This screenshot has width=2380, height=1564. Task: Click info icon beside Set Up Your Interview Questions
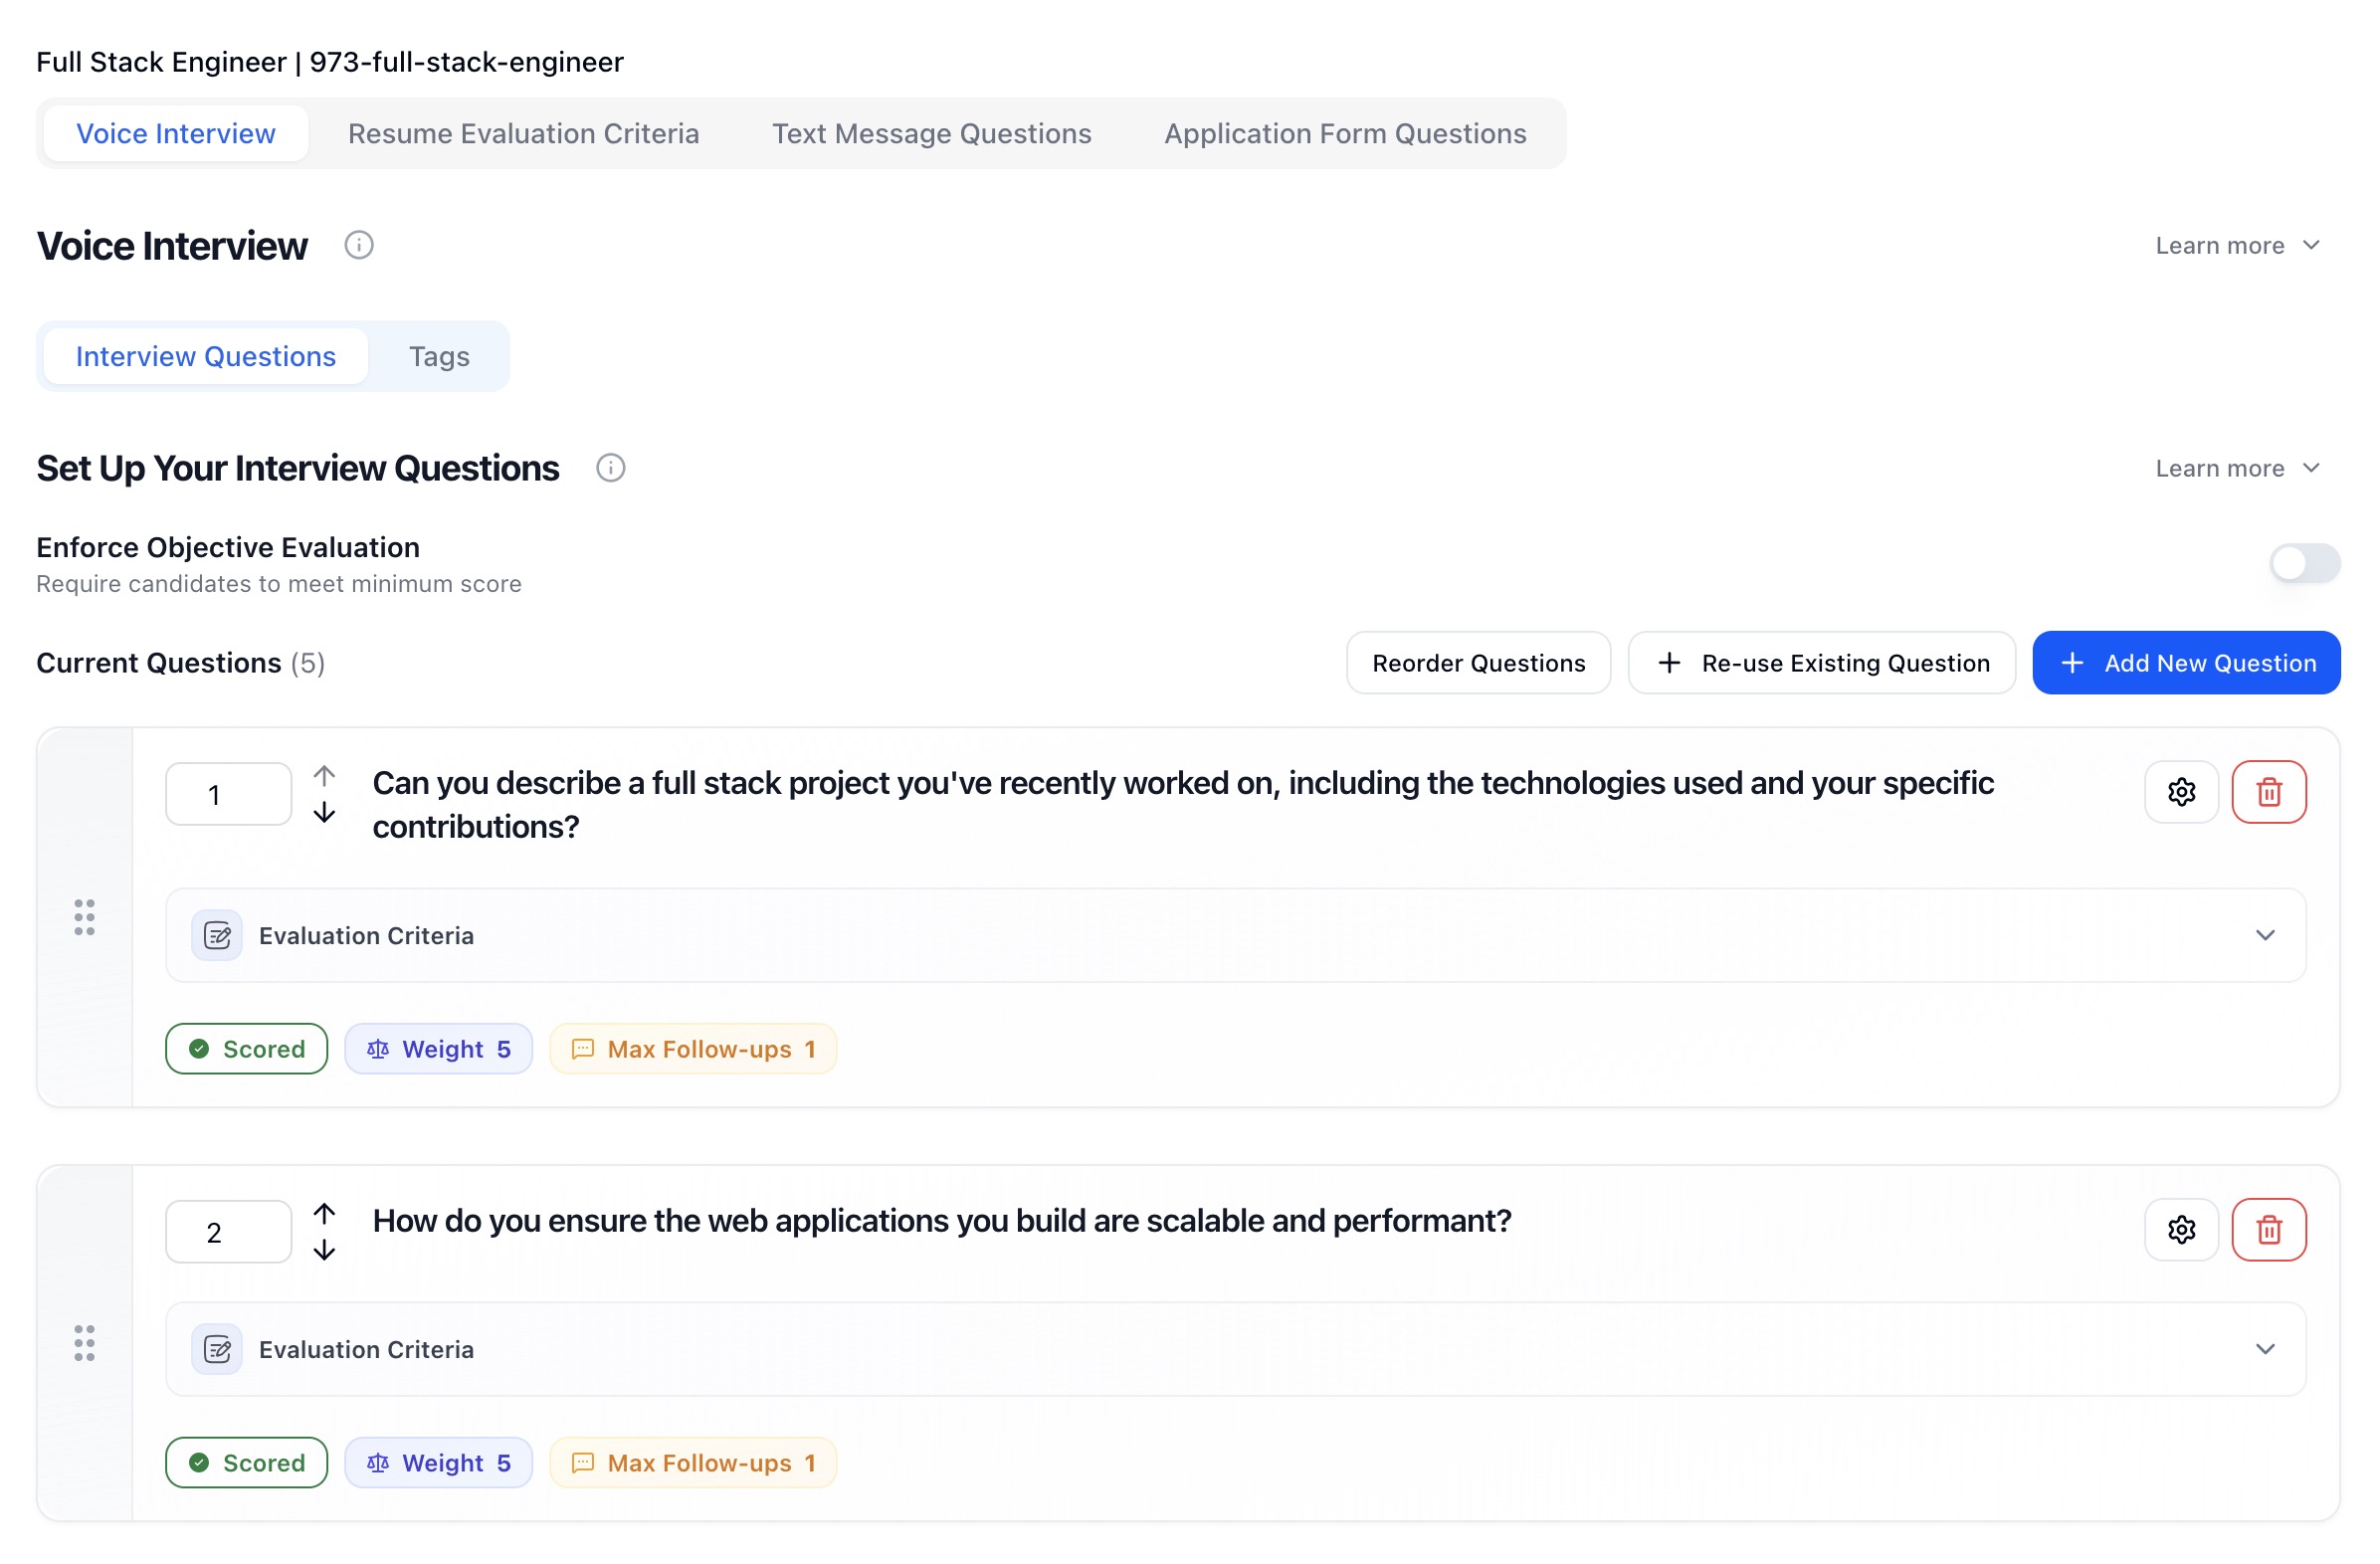pos(610,468)
